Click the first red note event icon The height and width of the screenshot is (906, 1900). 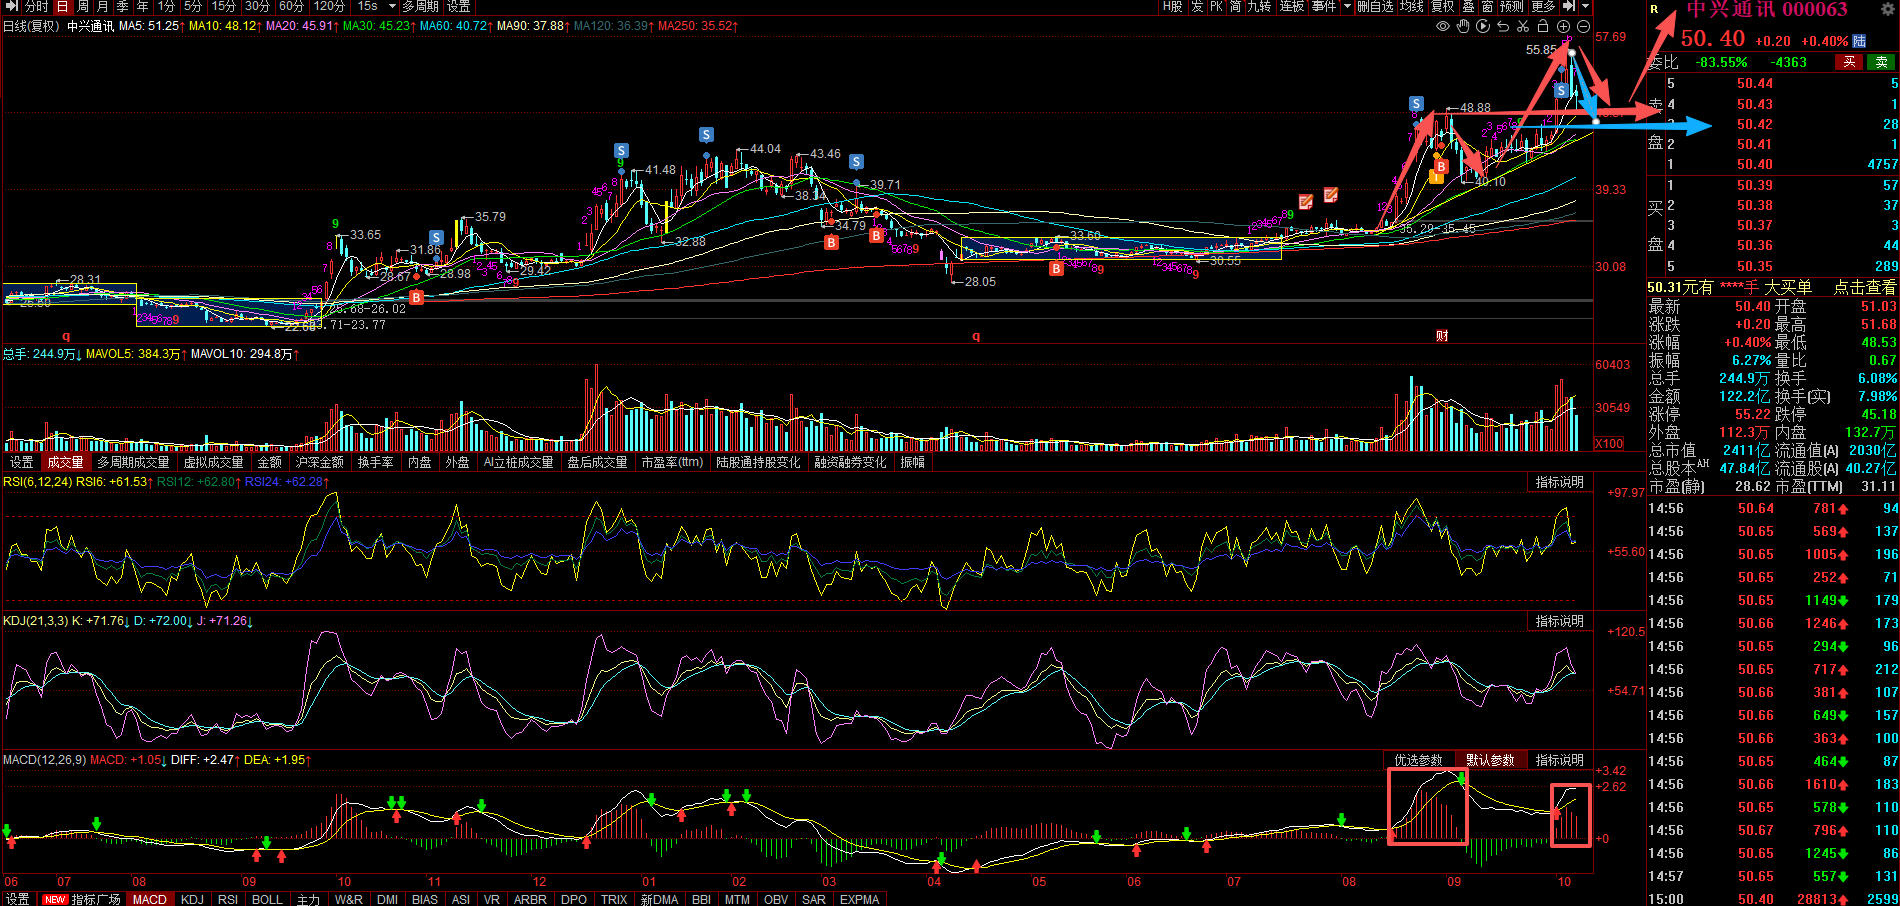1306,202
